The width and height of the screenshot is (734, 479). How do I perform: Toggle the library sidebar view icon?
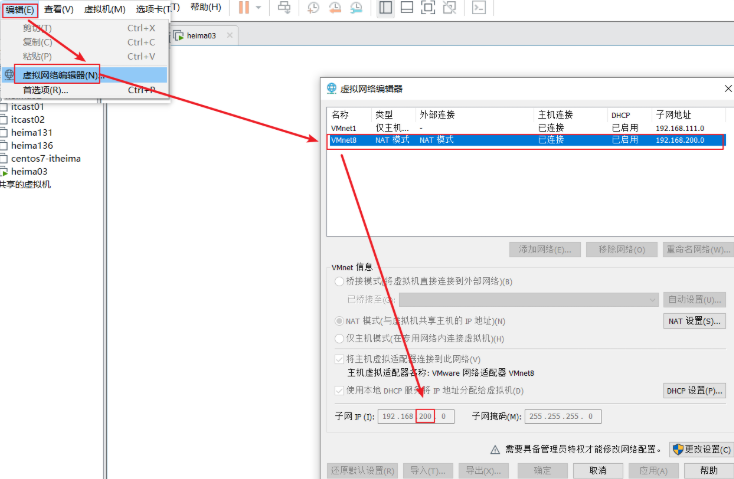(386, 7)
